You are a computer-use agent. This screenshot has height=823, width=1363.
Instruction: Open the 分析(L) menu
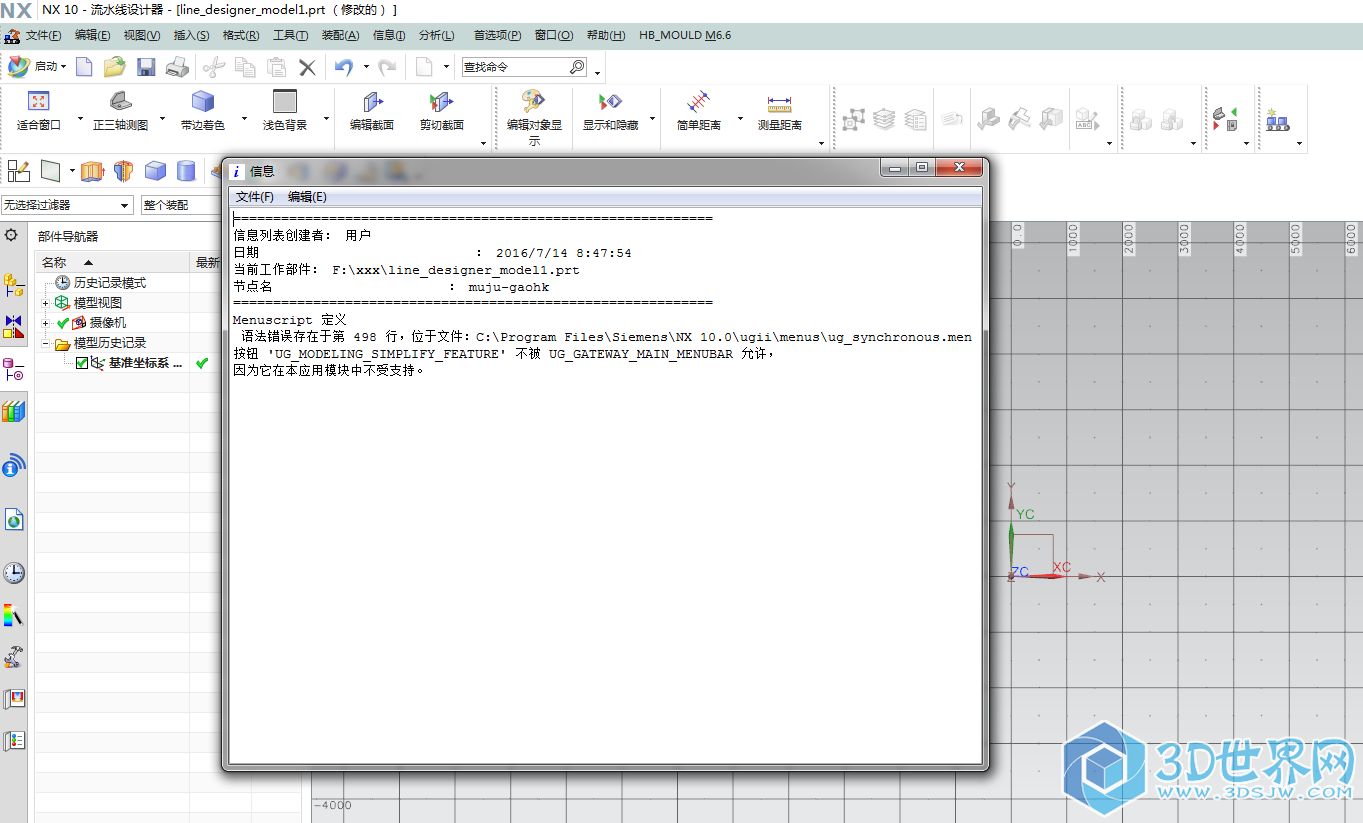tap(436, 35)
